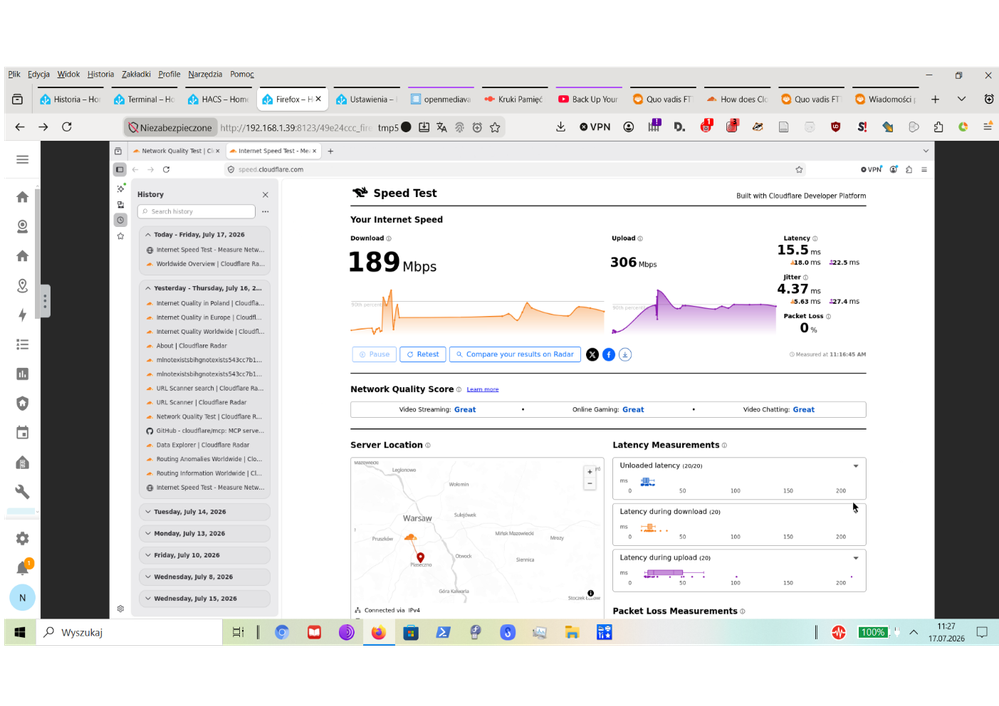999x706 pixels.
Task: Click the Windows Start button
Action: (x=20, y=632)
